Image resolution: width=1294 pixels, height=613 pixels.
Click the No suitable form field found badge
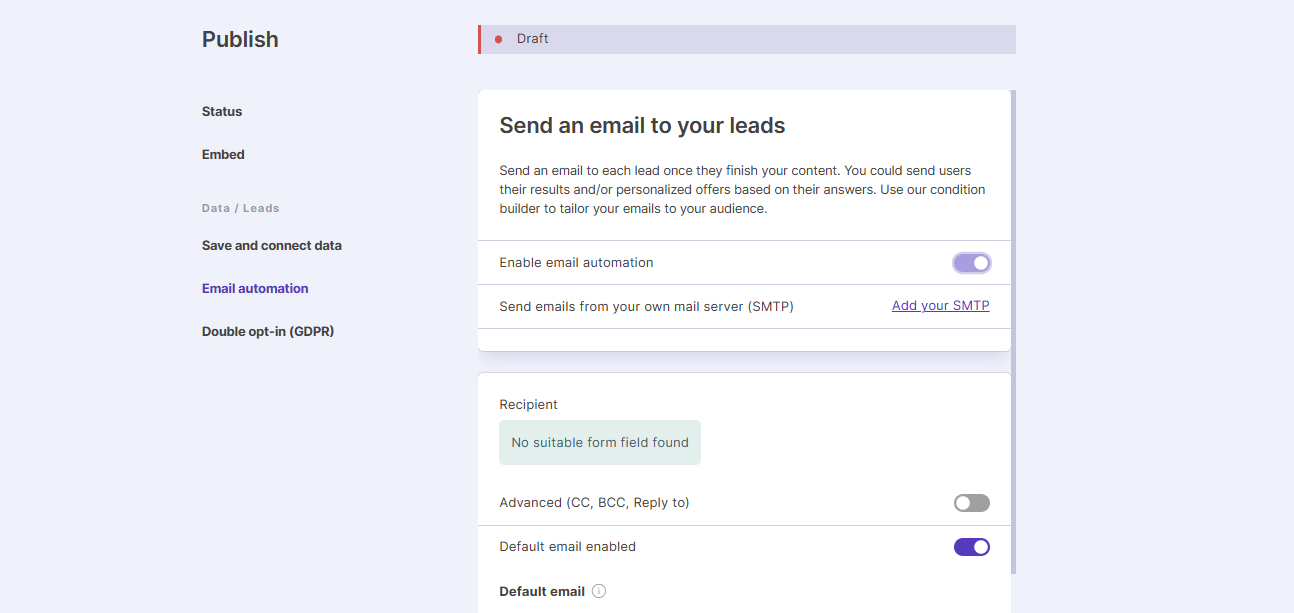coord(599,442)
